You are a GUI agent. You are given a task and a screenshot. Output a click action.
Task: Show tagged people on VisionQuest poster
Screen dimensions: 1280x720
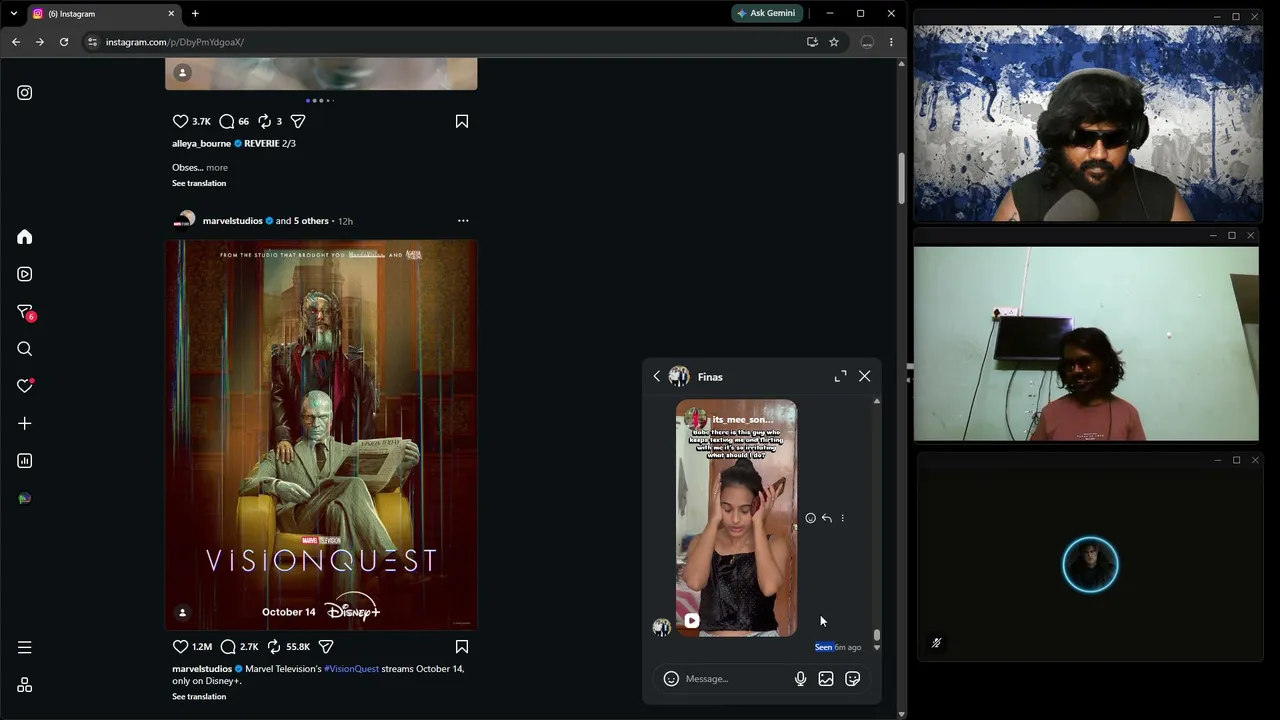(182, 612)
